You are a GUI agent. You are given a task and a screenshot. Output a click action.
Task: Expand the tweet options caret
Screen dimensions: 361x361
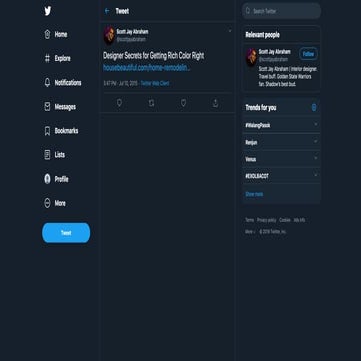coord(230,31)
